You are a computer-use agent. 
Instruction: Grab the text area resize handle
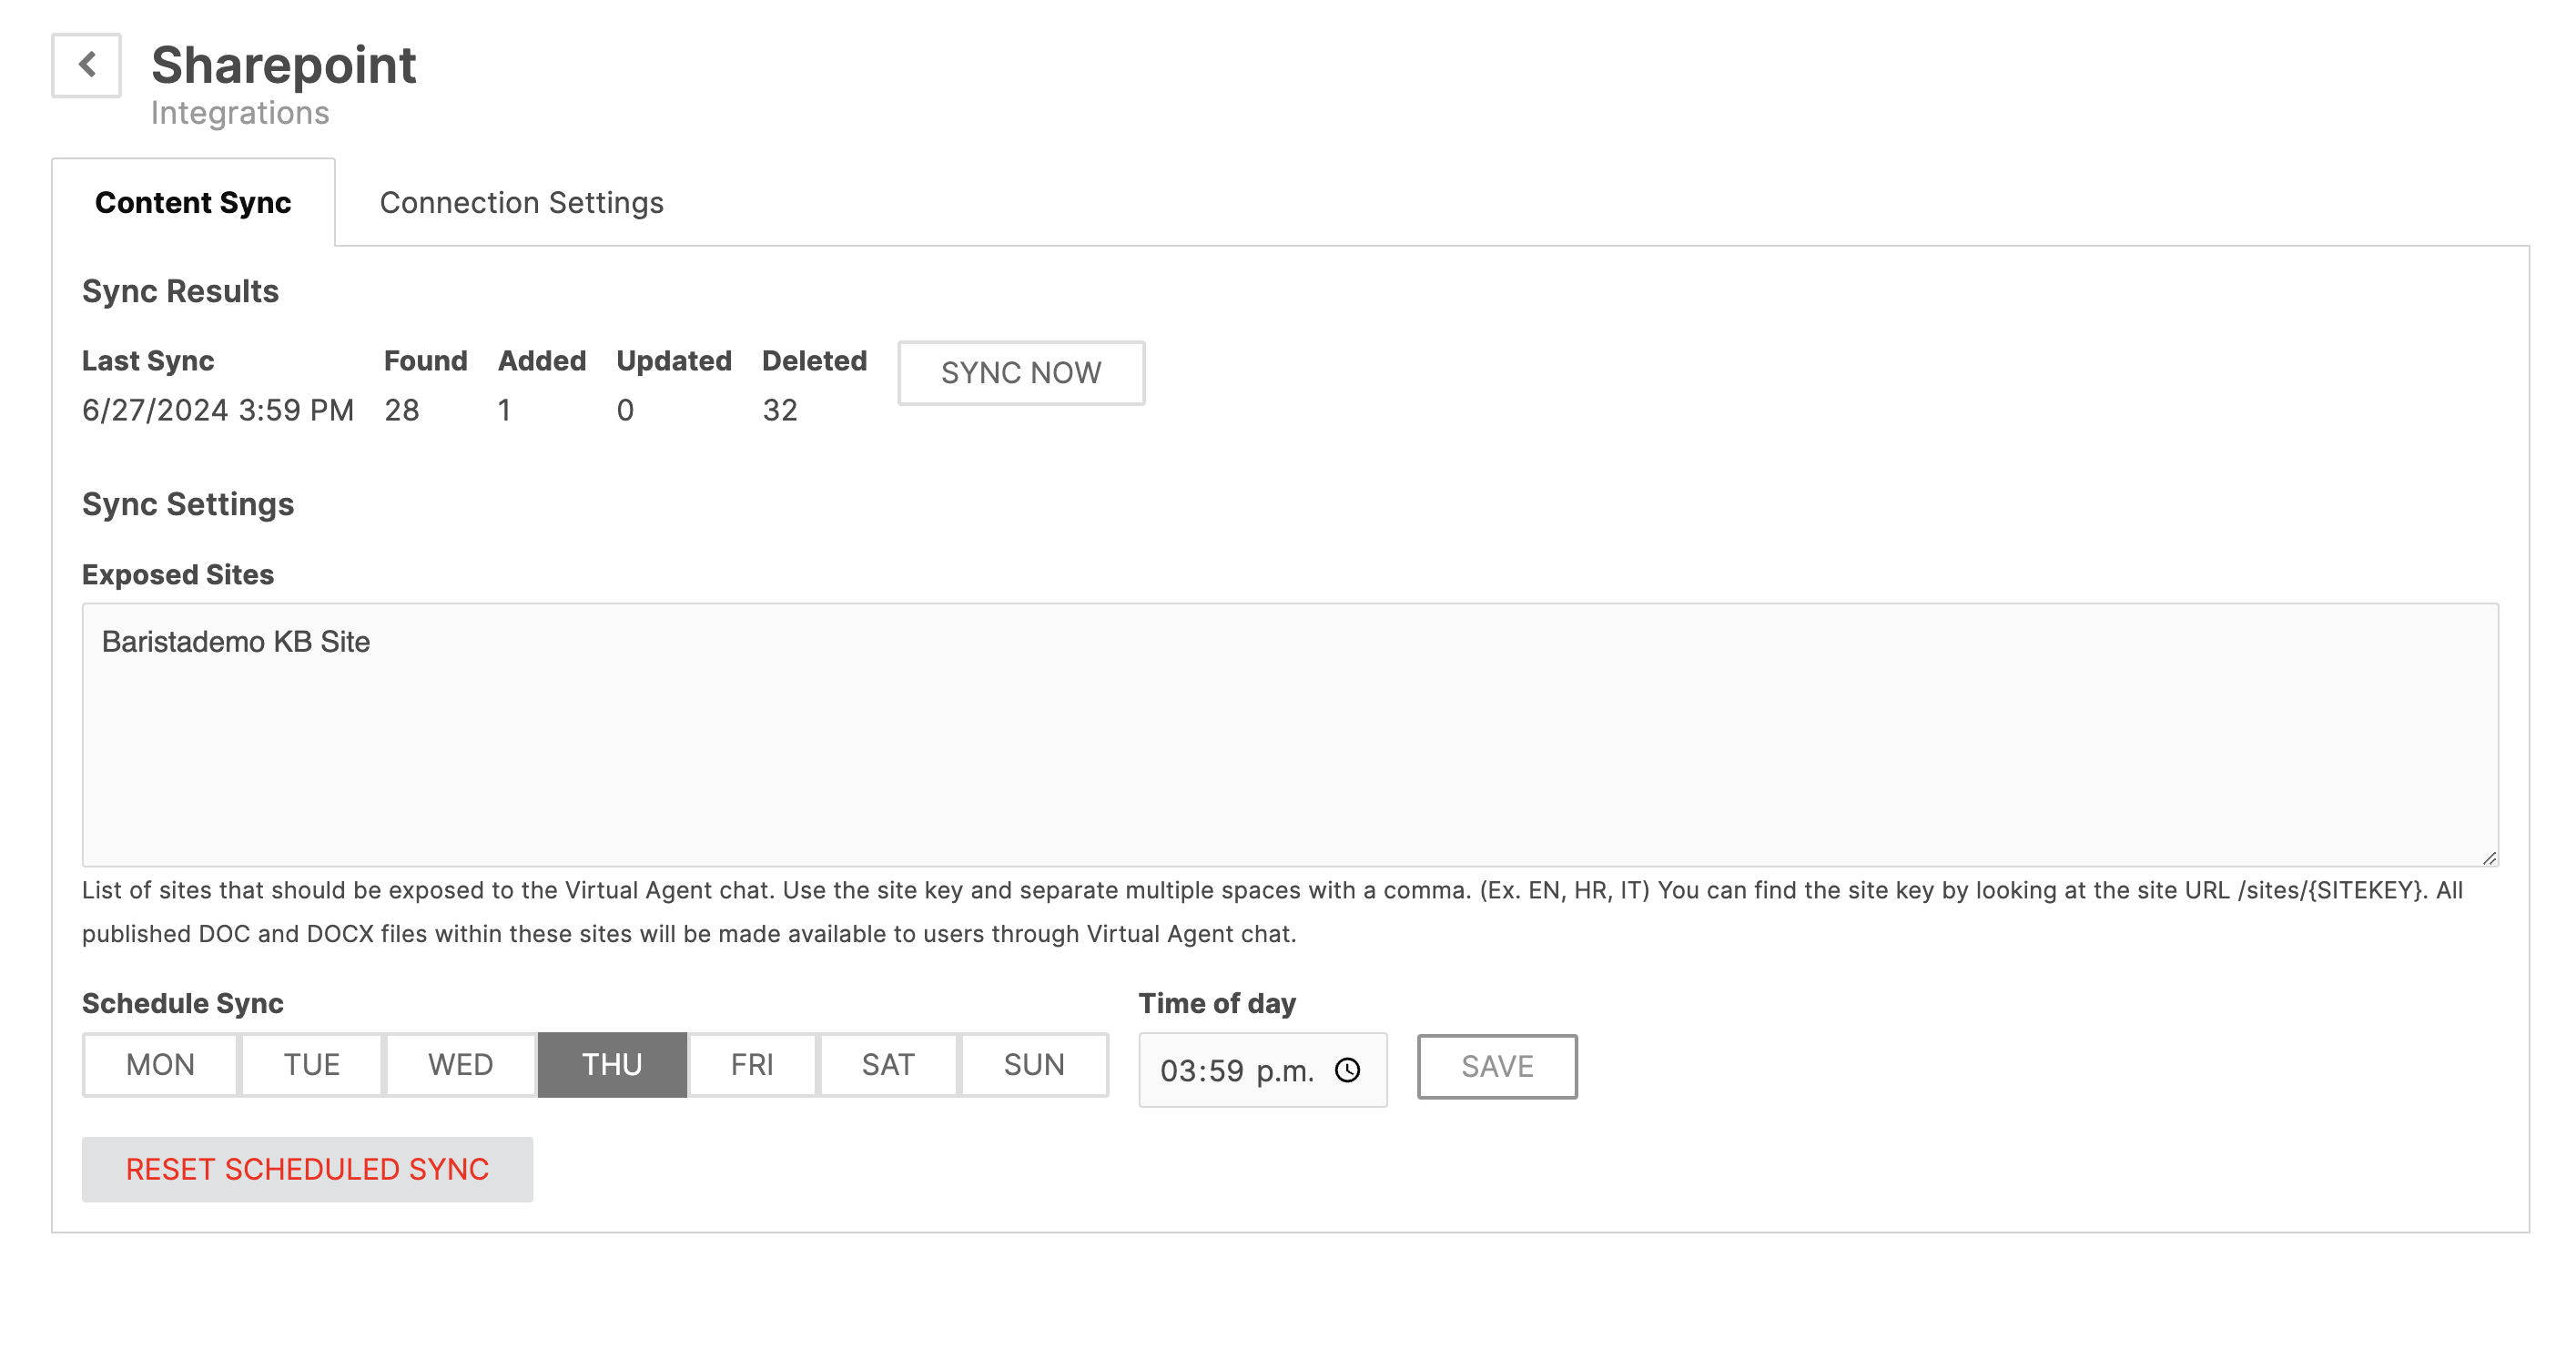(x=2489, y=858)
